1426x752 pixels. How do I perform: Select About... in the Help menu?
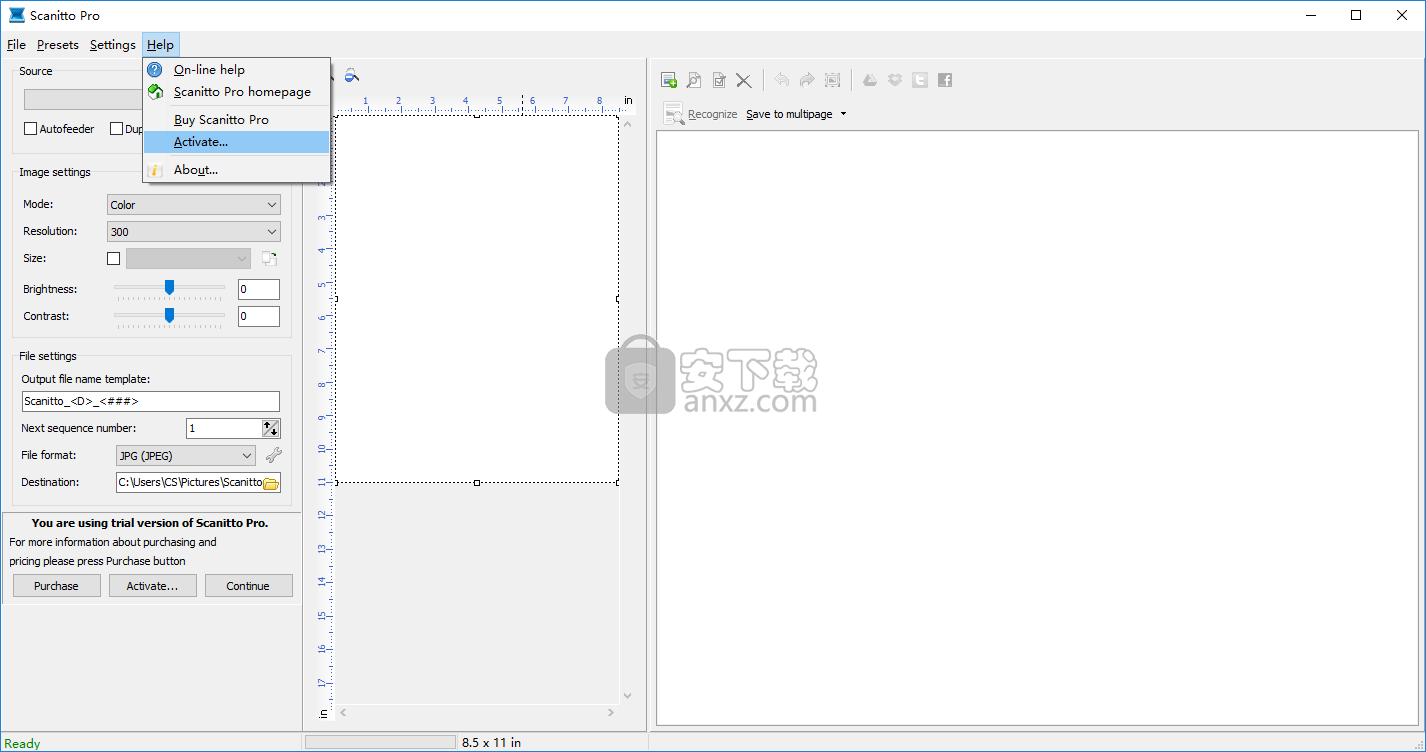coord(237,170)
